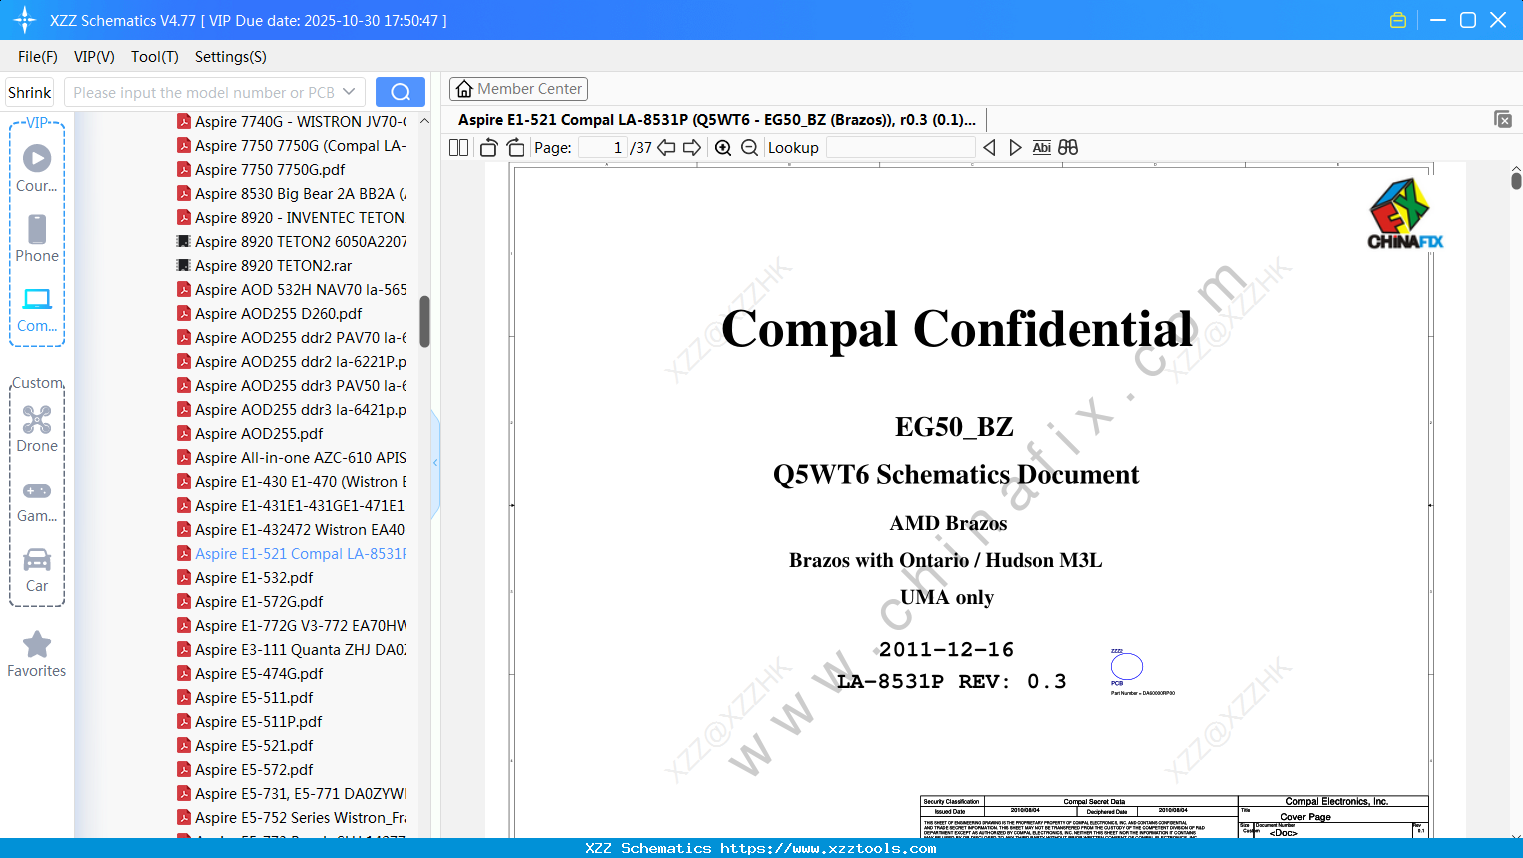
Task: Click the file list scrollbar thumb
Action: 424,321
